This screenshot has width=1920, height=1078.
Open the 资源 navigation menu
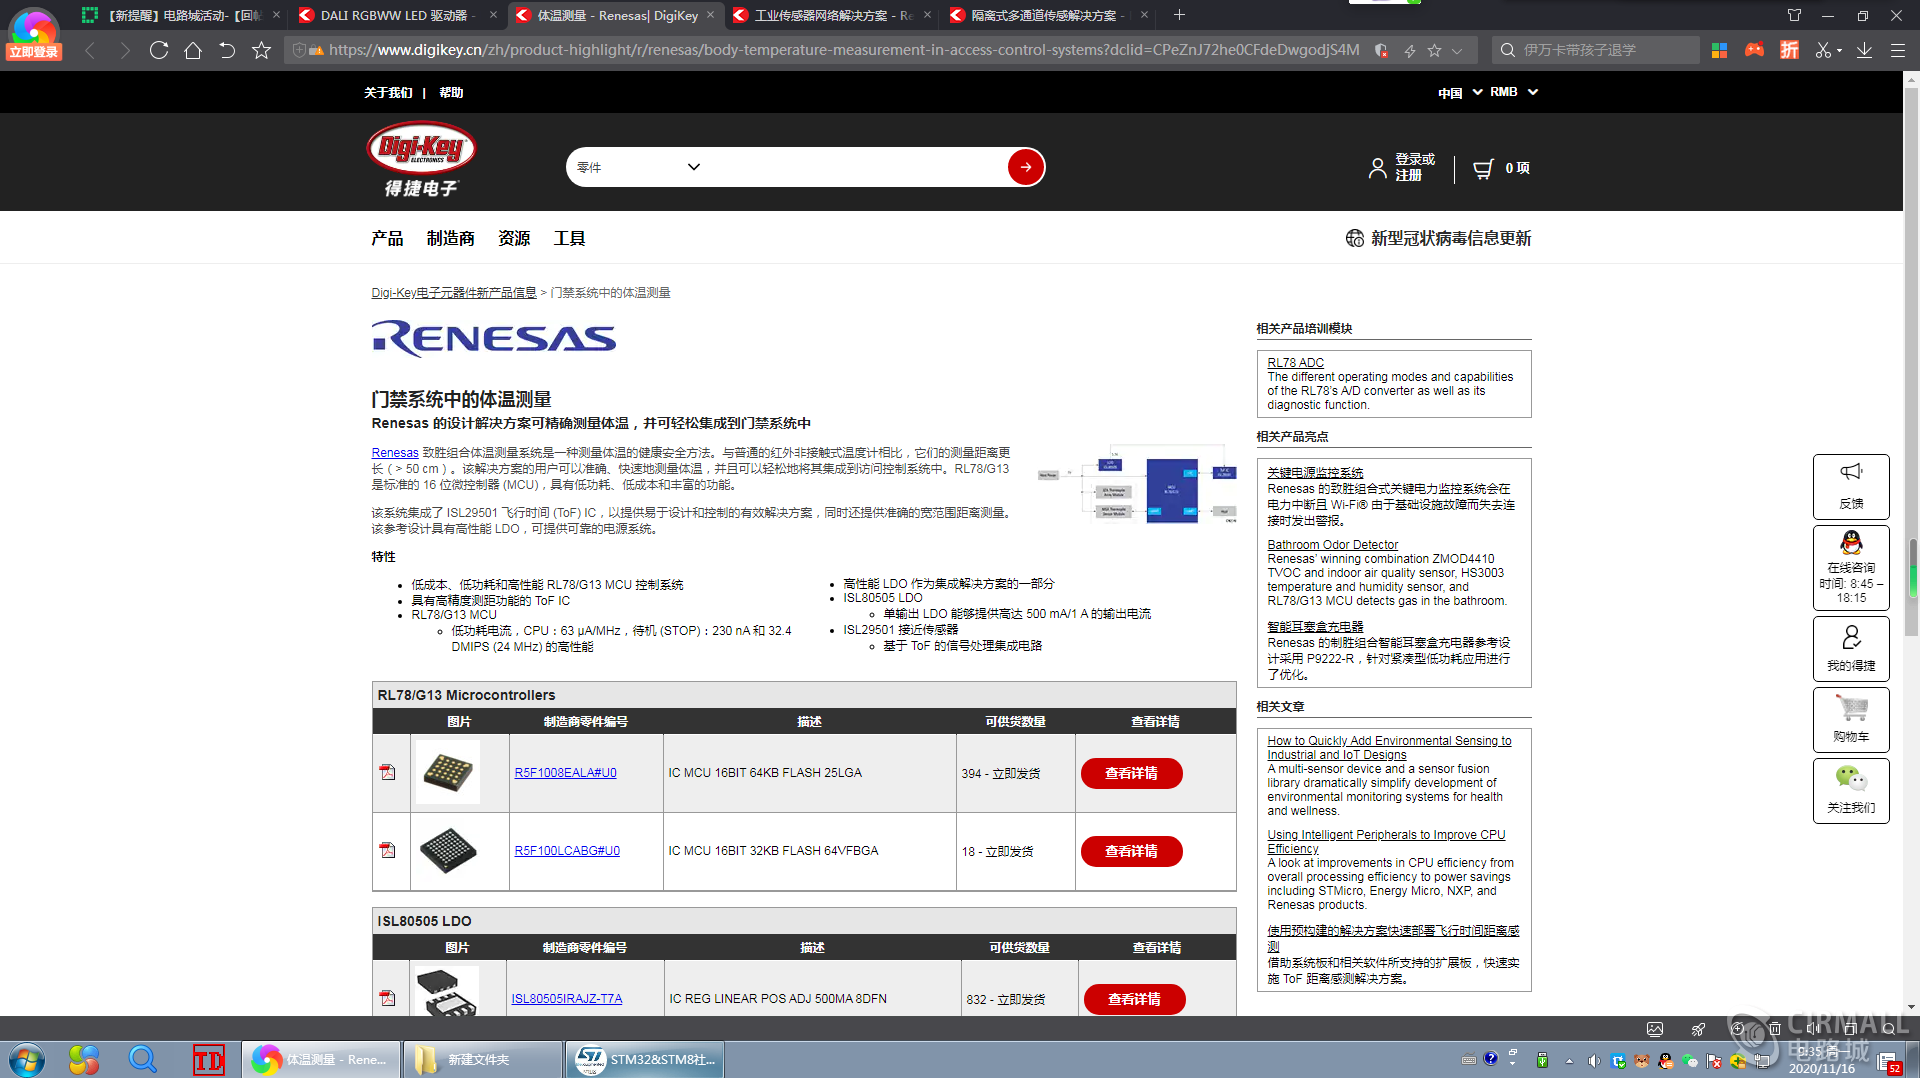pyautogui.click(x=514, y=238)
